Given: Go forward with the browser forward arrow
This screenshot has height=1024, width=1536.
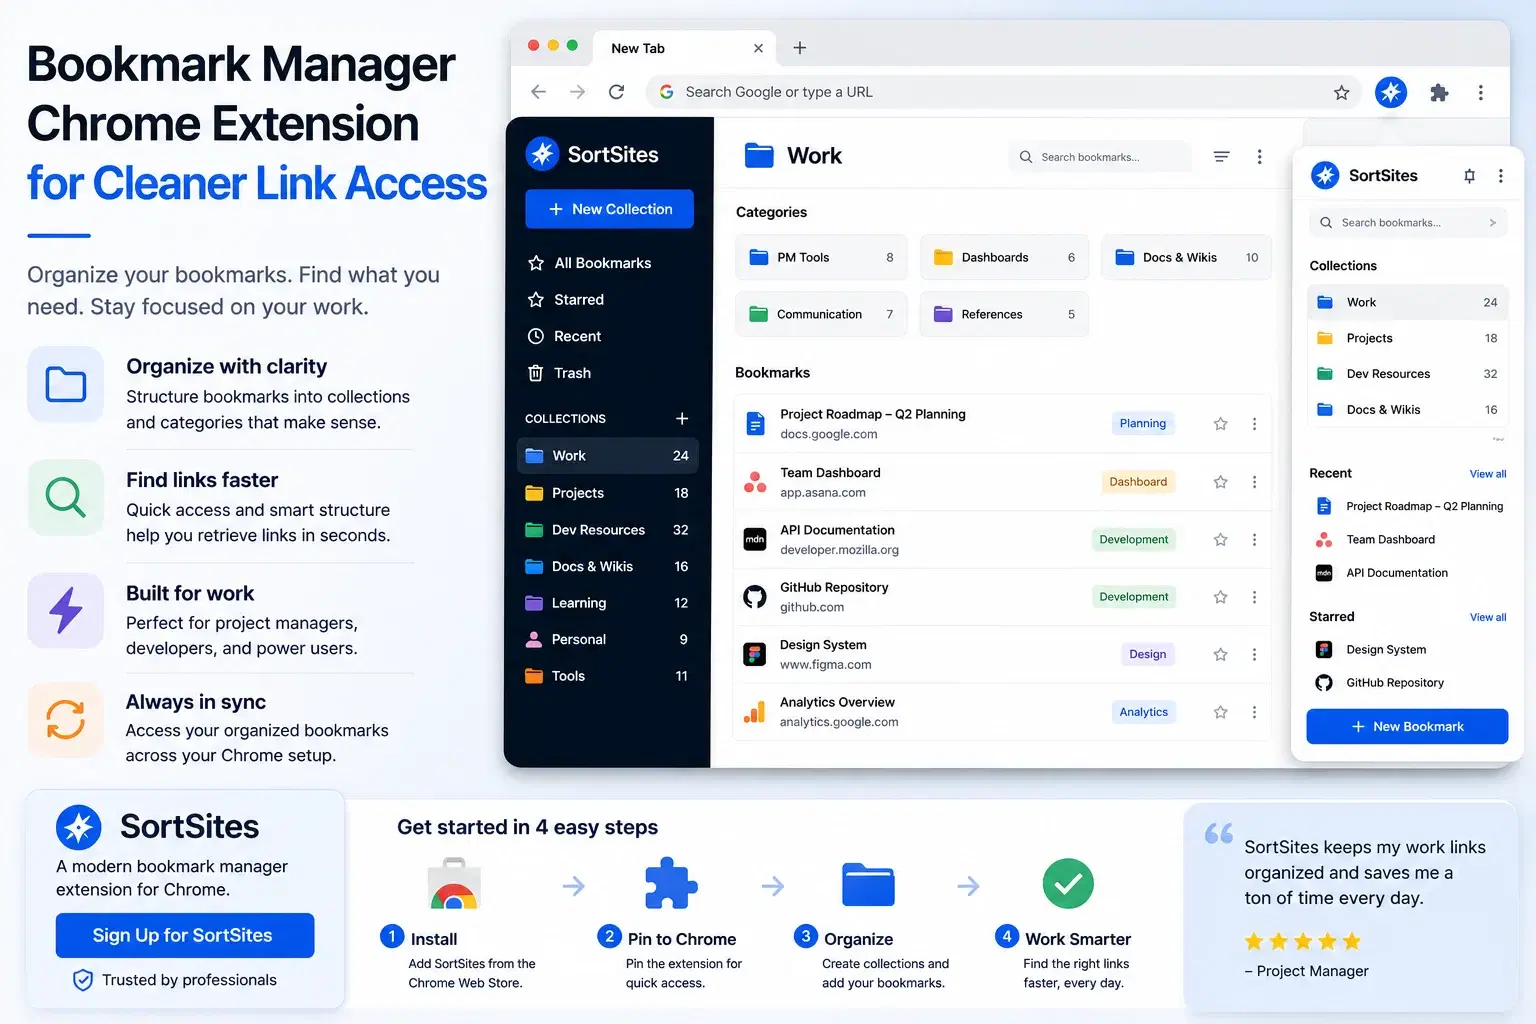Looking at the screenshot, I should pos(577,92).
